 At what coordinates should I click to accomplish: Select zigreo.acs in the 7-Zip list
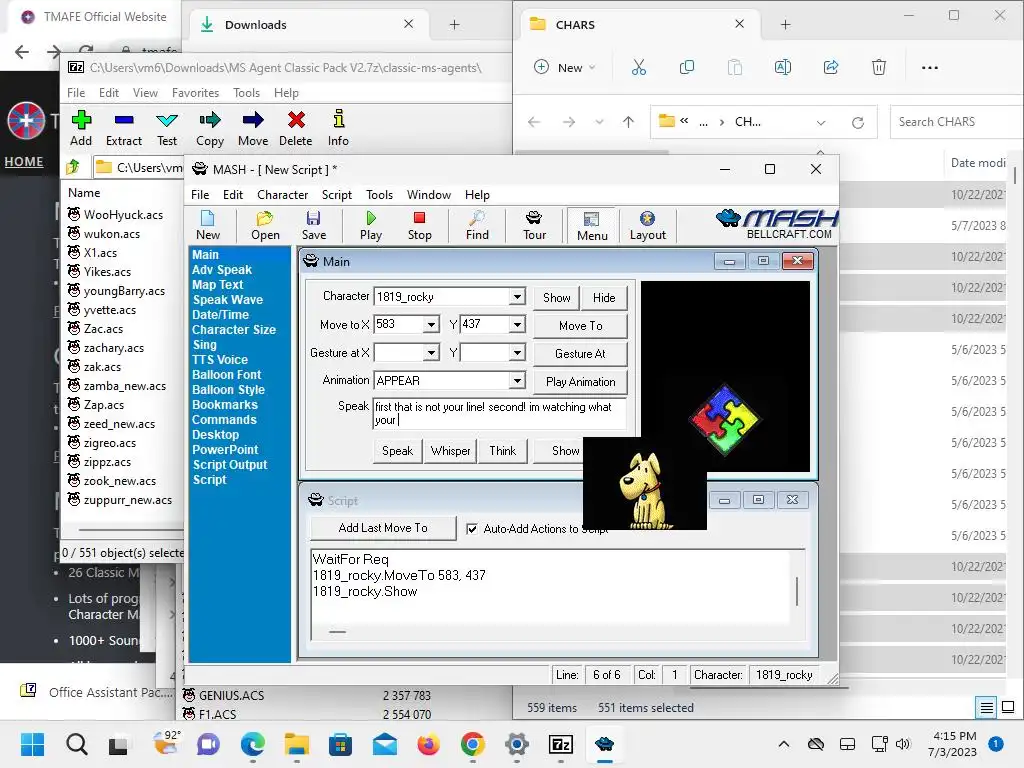tap(110, 443)
